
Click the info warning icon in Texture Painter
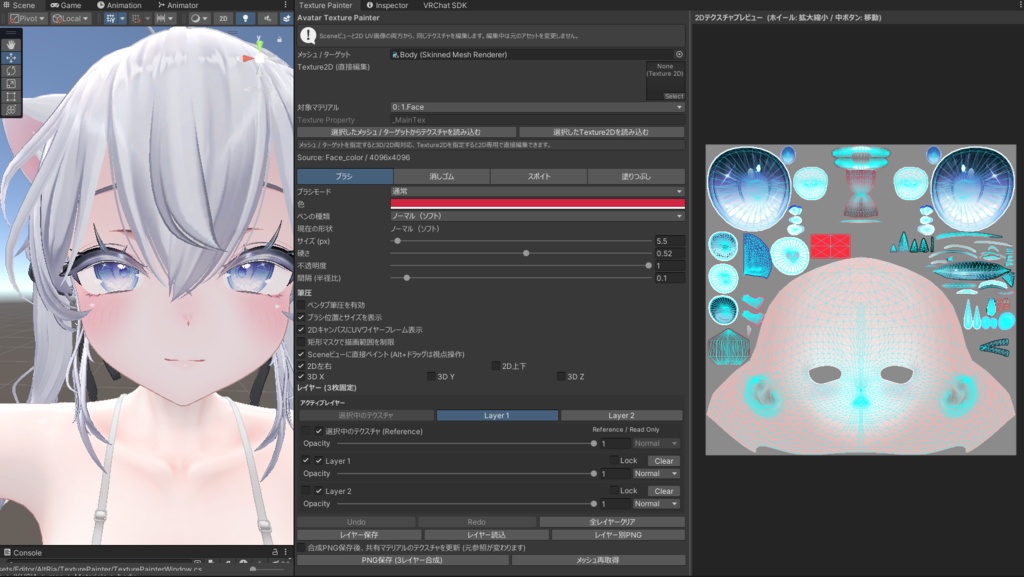coord(308,36)
